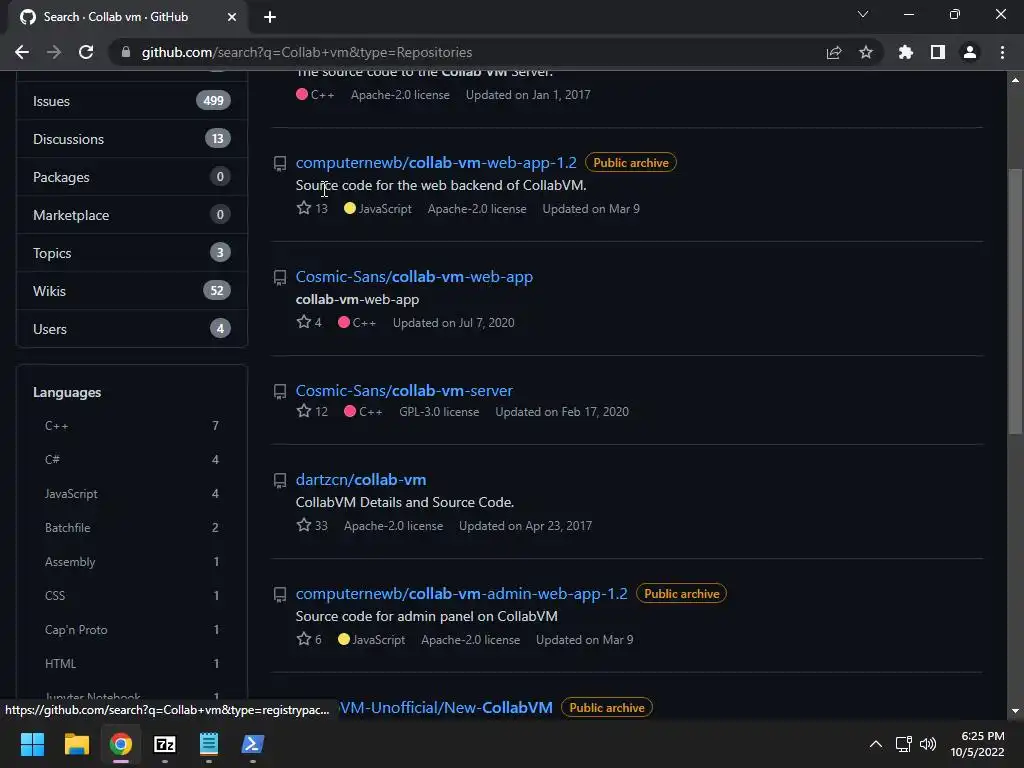Image resolution: width=1024 pixels, height=768 pixels.
Task: Close the Search Collab vm GitHub tab
Action: (232, 17)
